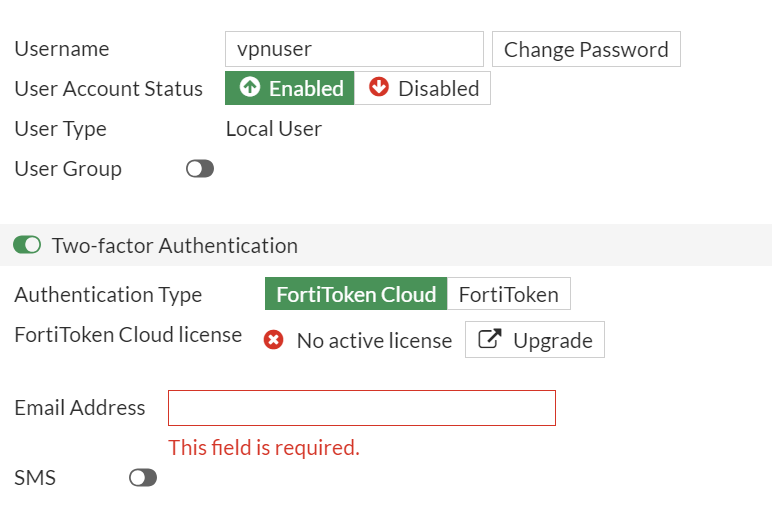Screen dimensions: 772x508
Task: Set account status to Enabled text
Action: (306, 88)
